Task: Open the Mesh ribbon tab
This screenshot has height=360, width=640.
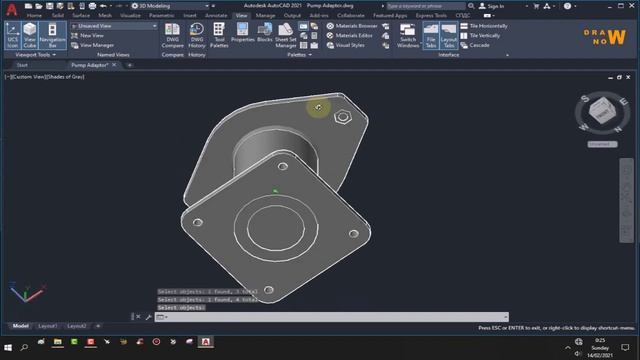Action: click(105, 16)
